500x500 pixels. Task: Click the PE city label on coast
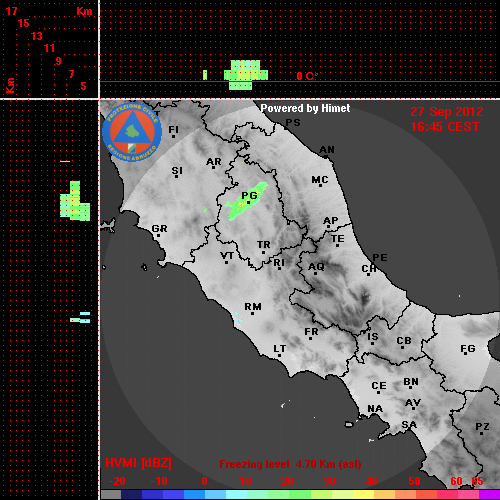pos(380,257)
